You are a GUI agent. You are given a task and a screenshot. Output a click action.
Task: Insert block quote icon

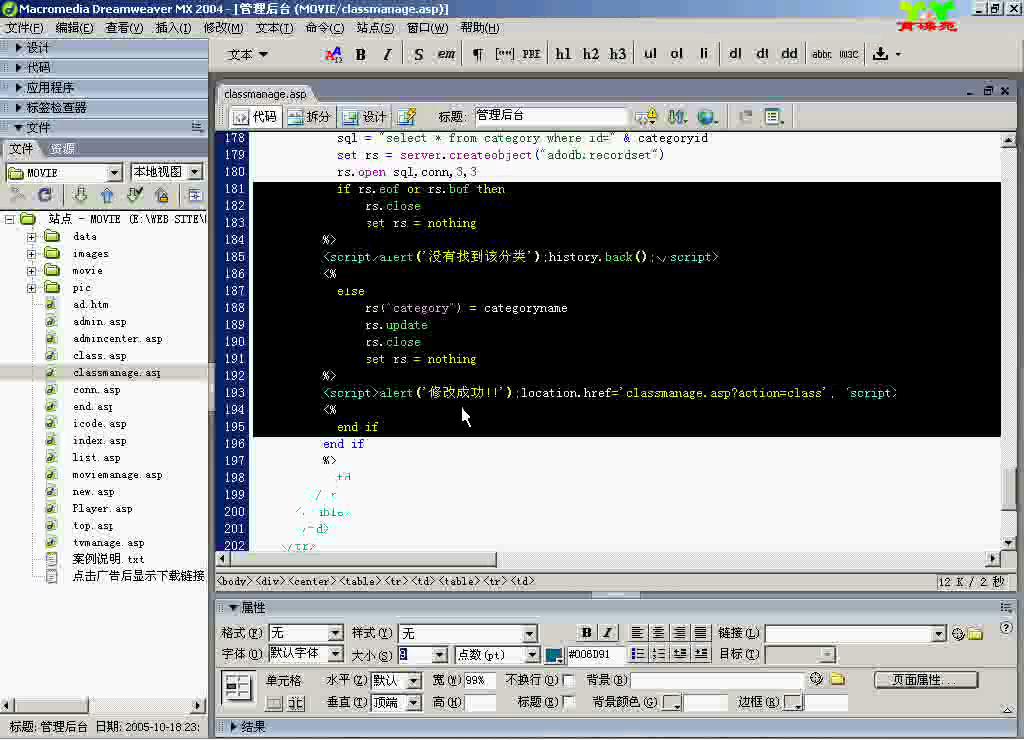504,55
